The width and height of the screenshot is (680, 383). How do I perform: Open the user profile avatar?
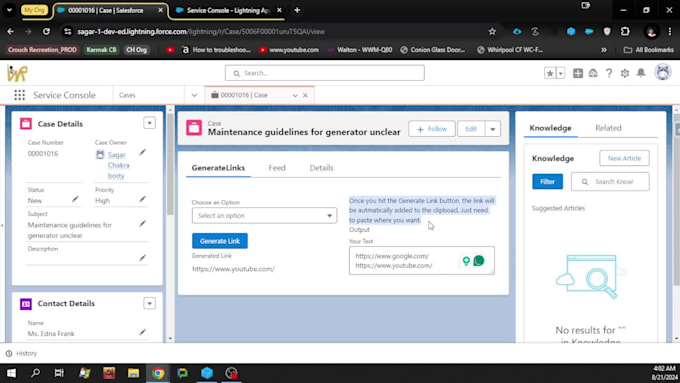663,72
